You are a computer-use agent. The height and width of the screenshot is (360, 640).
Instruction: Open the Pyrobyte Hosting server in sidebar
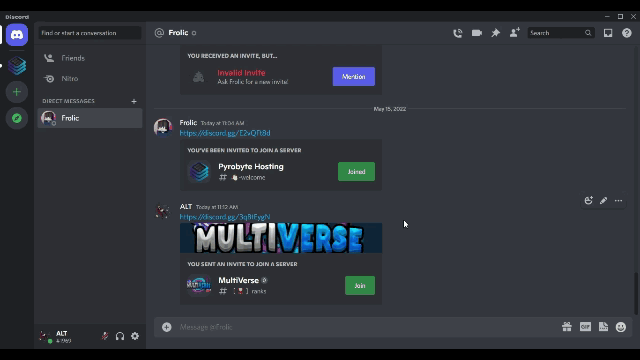(17, 66)
